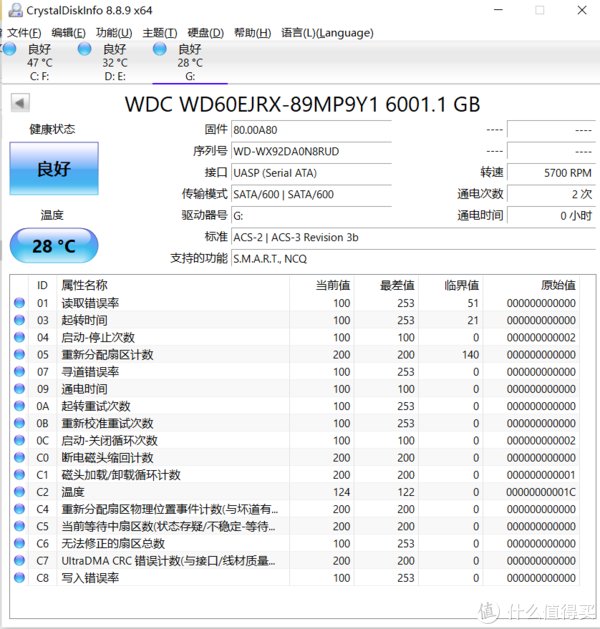Click the firmware field 80.00A80
Viewport: 600px width, 629px height.
(x=312, y=130)
